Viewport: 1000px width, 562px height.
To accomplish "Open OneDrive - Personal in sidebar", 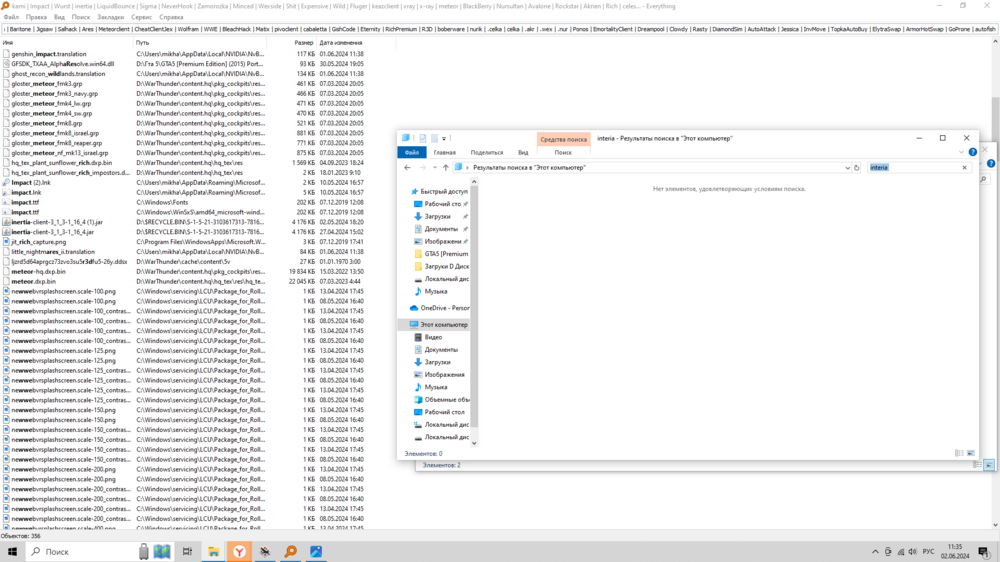I will tap(445, 308).
